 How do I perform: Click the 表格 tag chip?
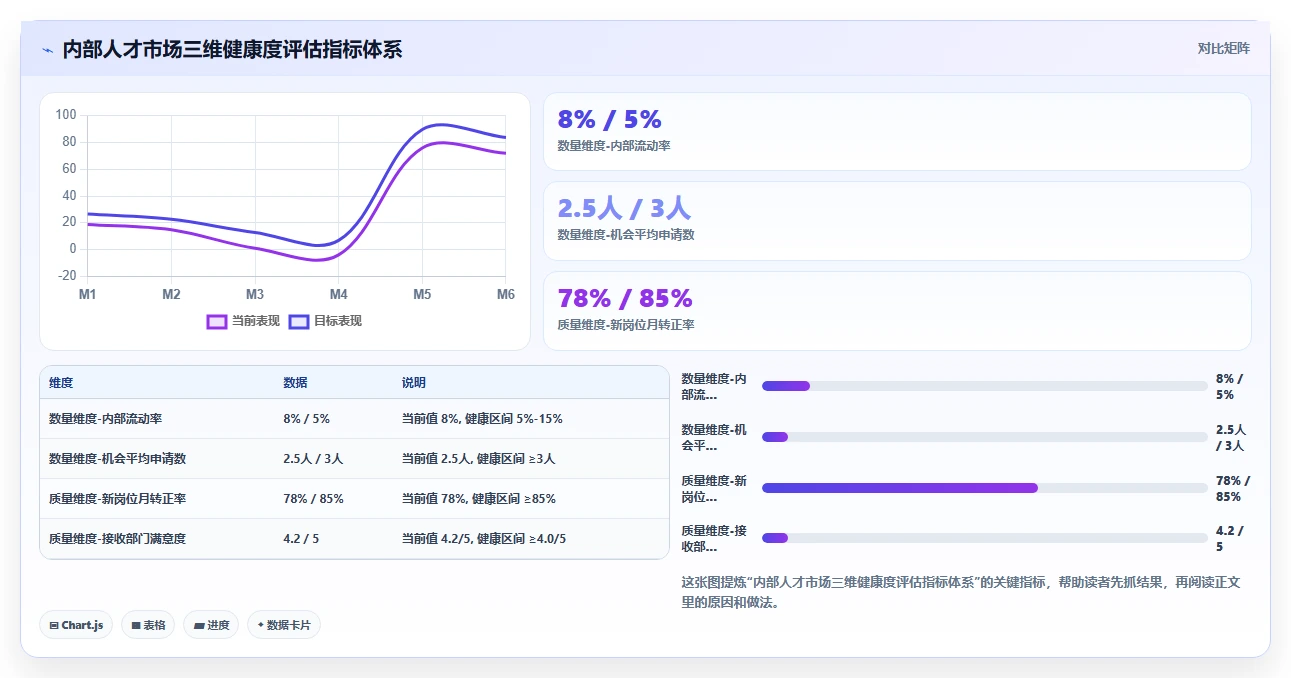click(148, 625)
